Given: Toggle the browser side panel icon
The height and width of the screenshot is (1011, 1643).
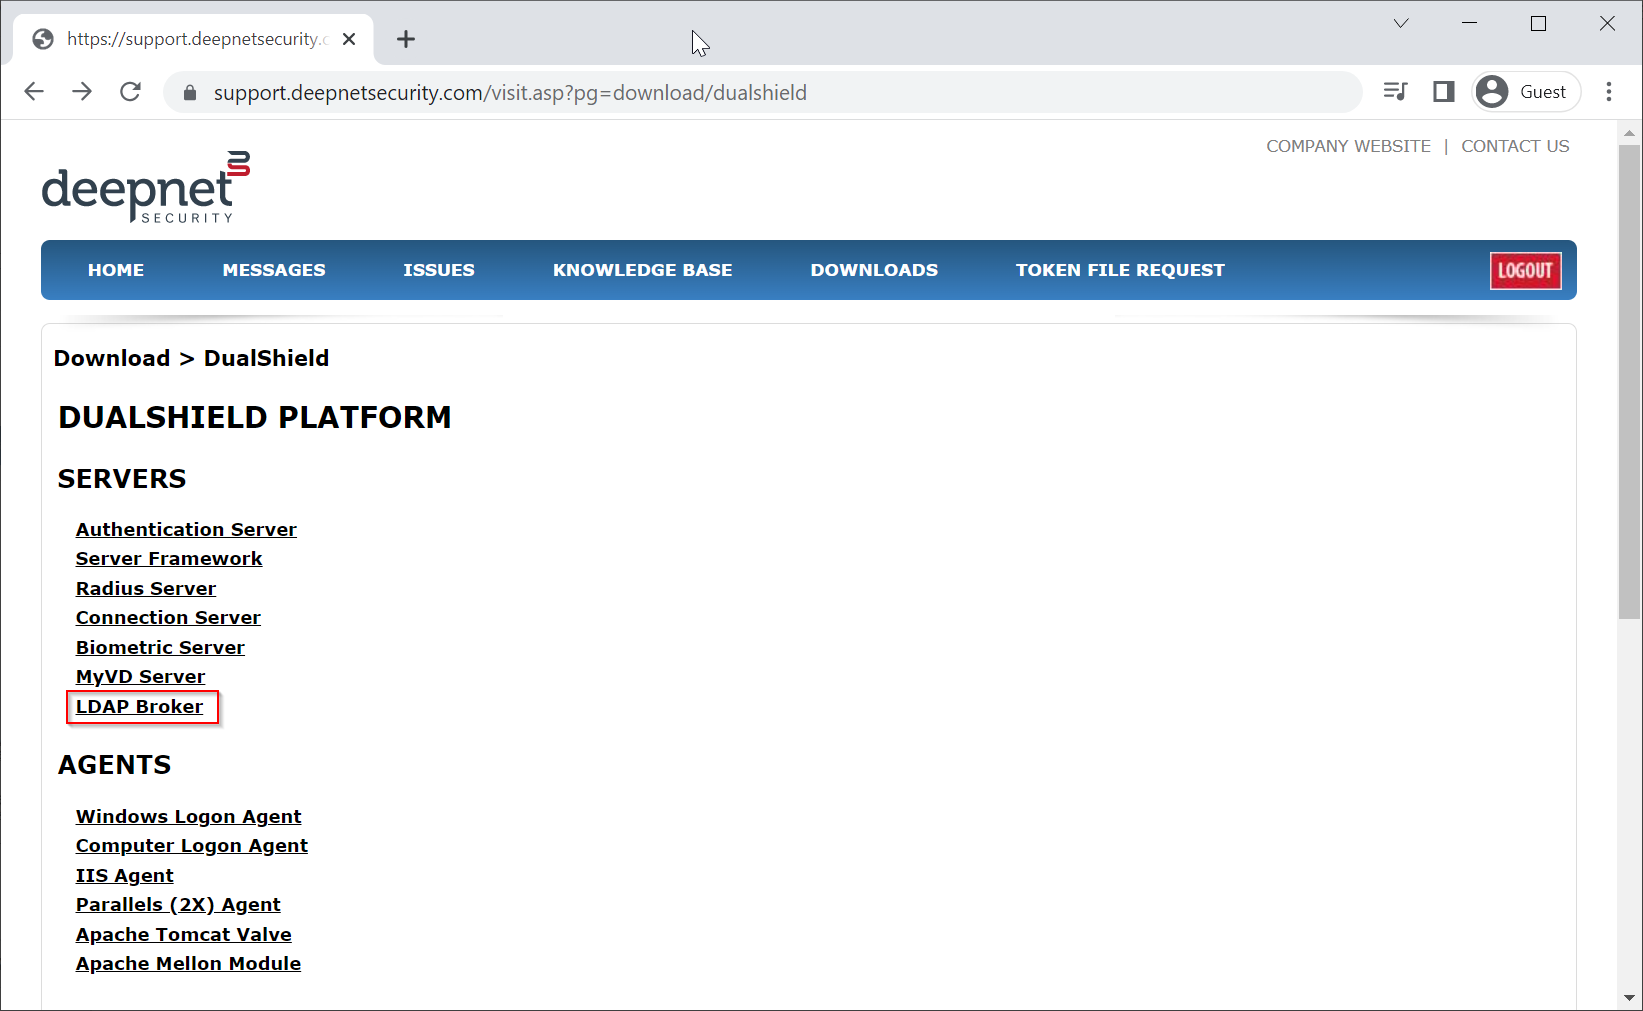Looking at the screenshot, I should point(1443,92).
